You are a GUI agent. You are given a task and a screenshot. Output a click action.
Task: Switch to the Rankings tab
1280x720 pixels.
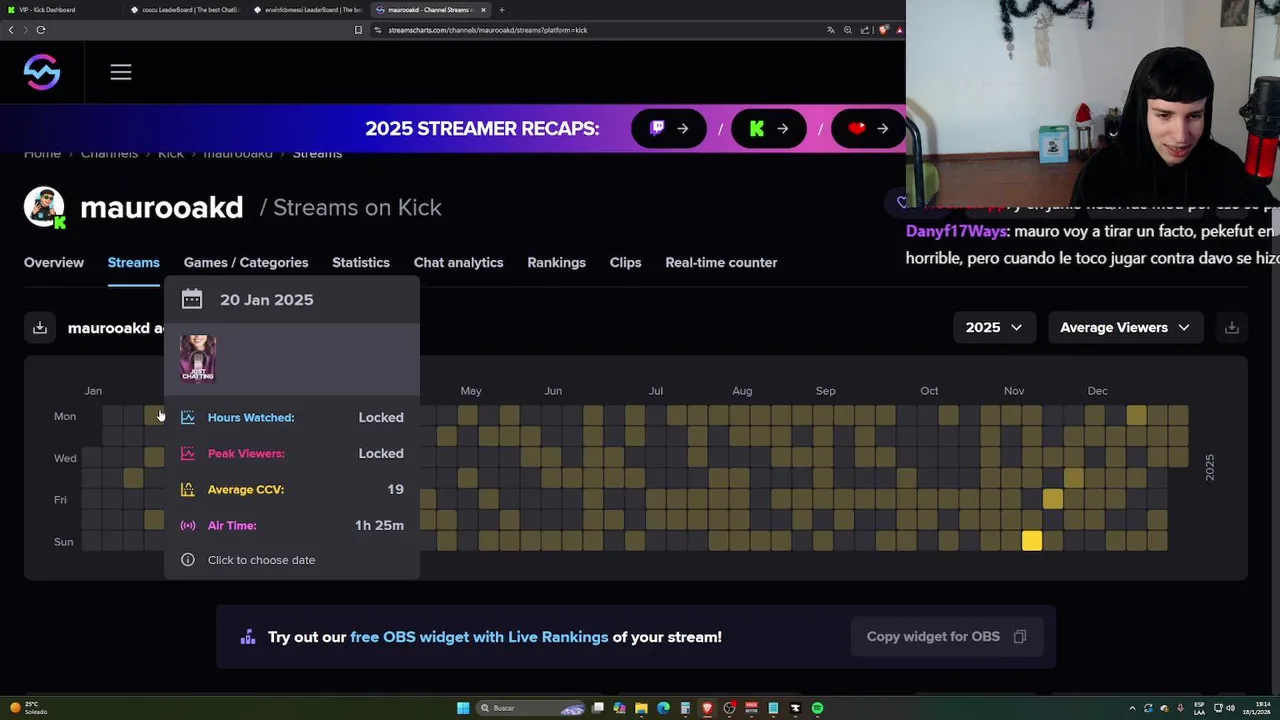coord(556,262)
